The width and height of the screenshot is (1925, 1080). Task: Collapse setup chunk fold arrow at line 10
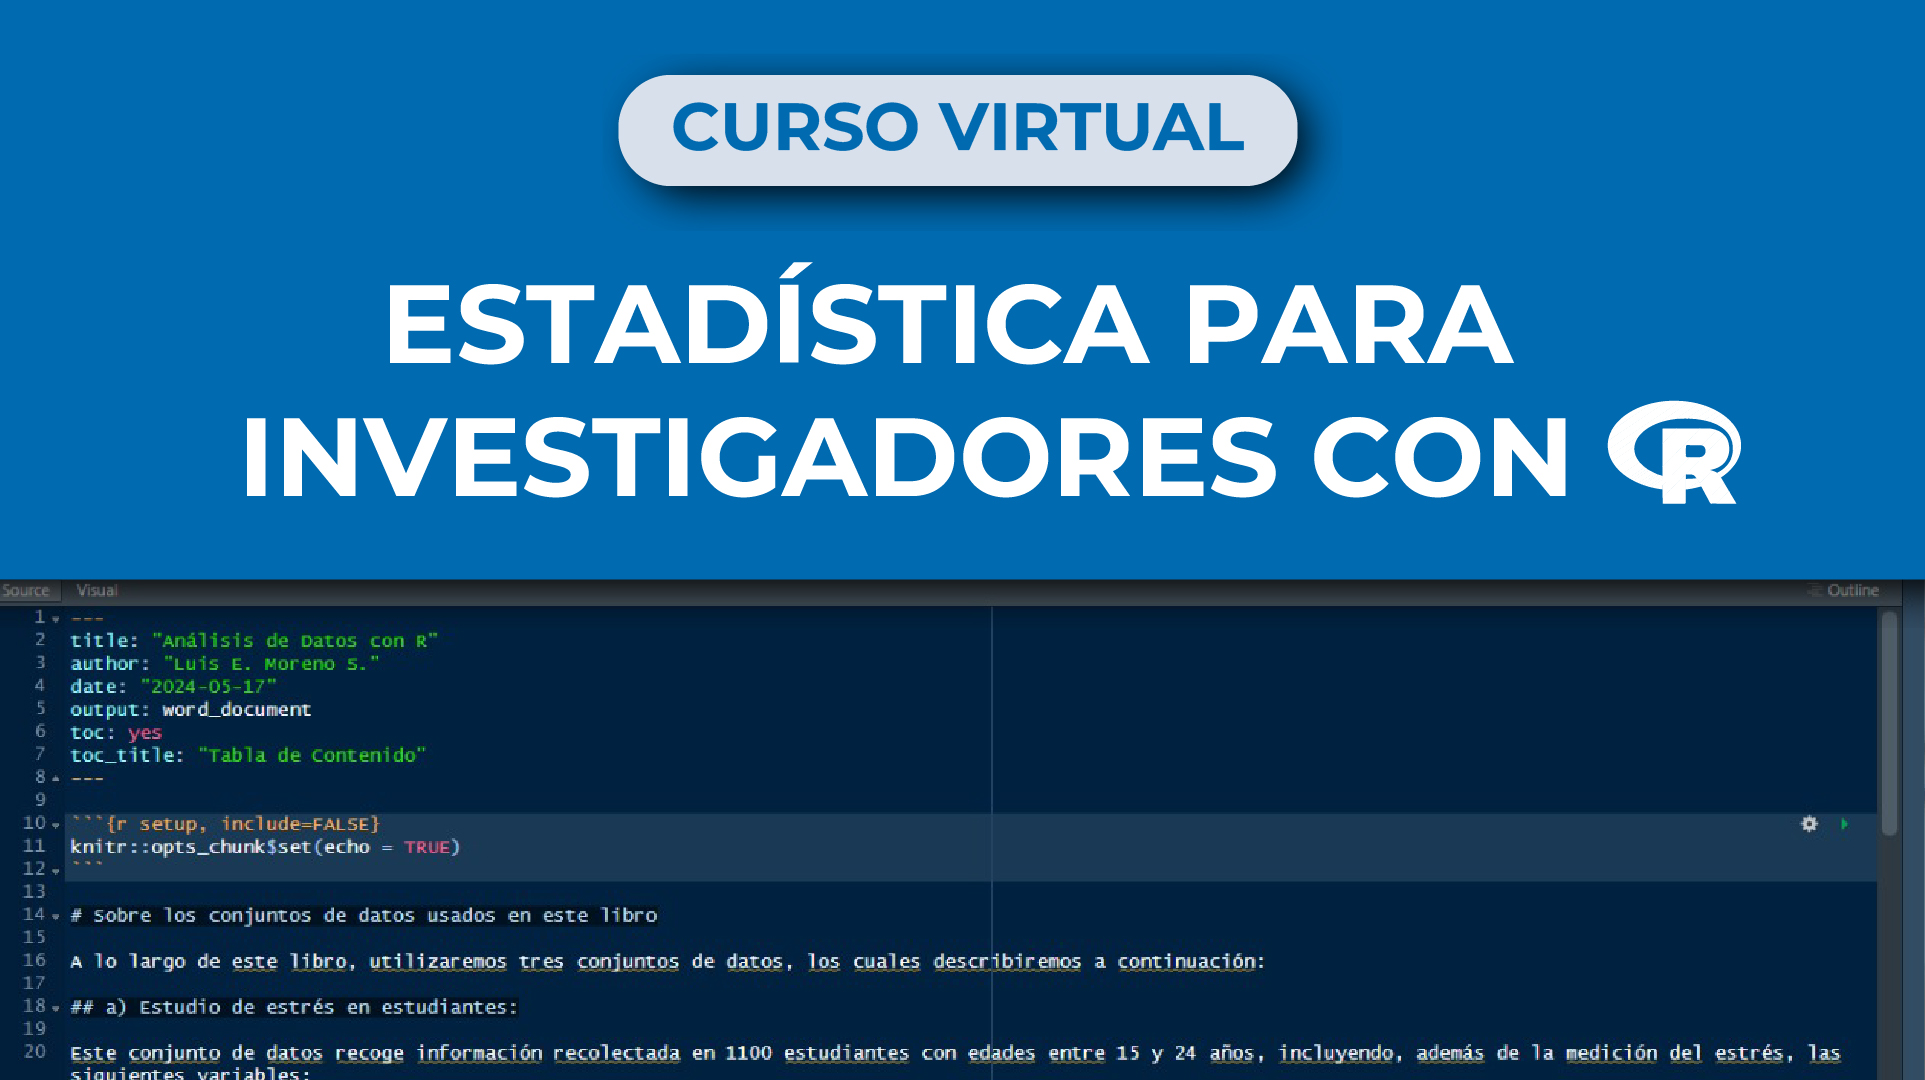(56, 825)
